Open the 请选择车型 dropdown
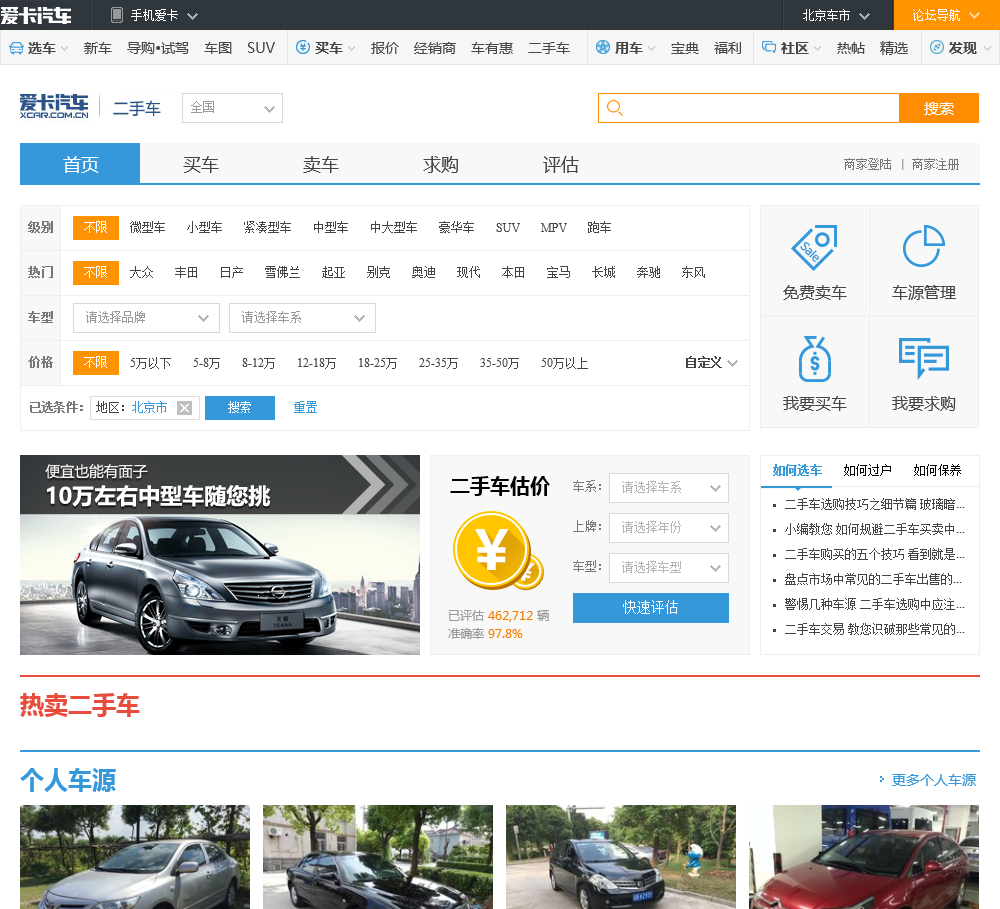The height and width of the screenshot is (909, 1000). pyautogui.click(x=668, y=568)
